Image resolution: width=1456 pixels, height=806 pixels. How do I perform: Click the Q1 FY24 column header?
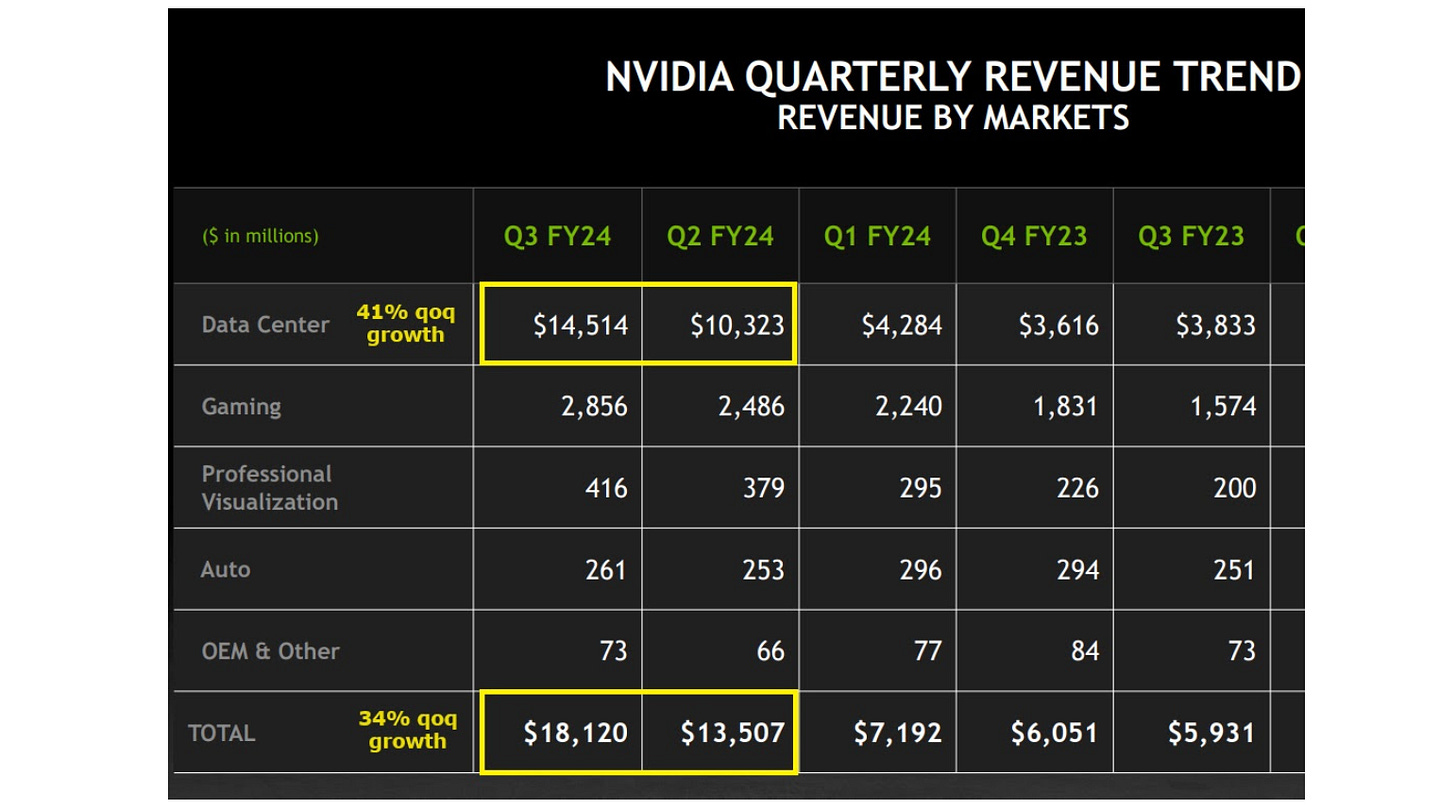tap(877, 237)
